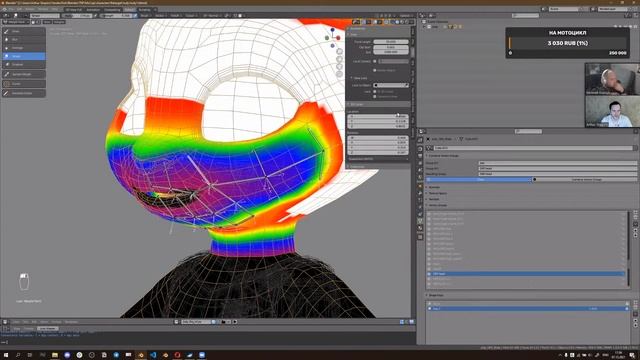Open Output properties tab

coord(420,156)
